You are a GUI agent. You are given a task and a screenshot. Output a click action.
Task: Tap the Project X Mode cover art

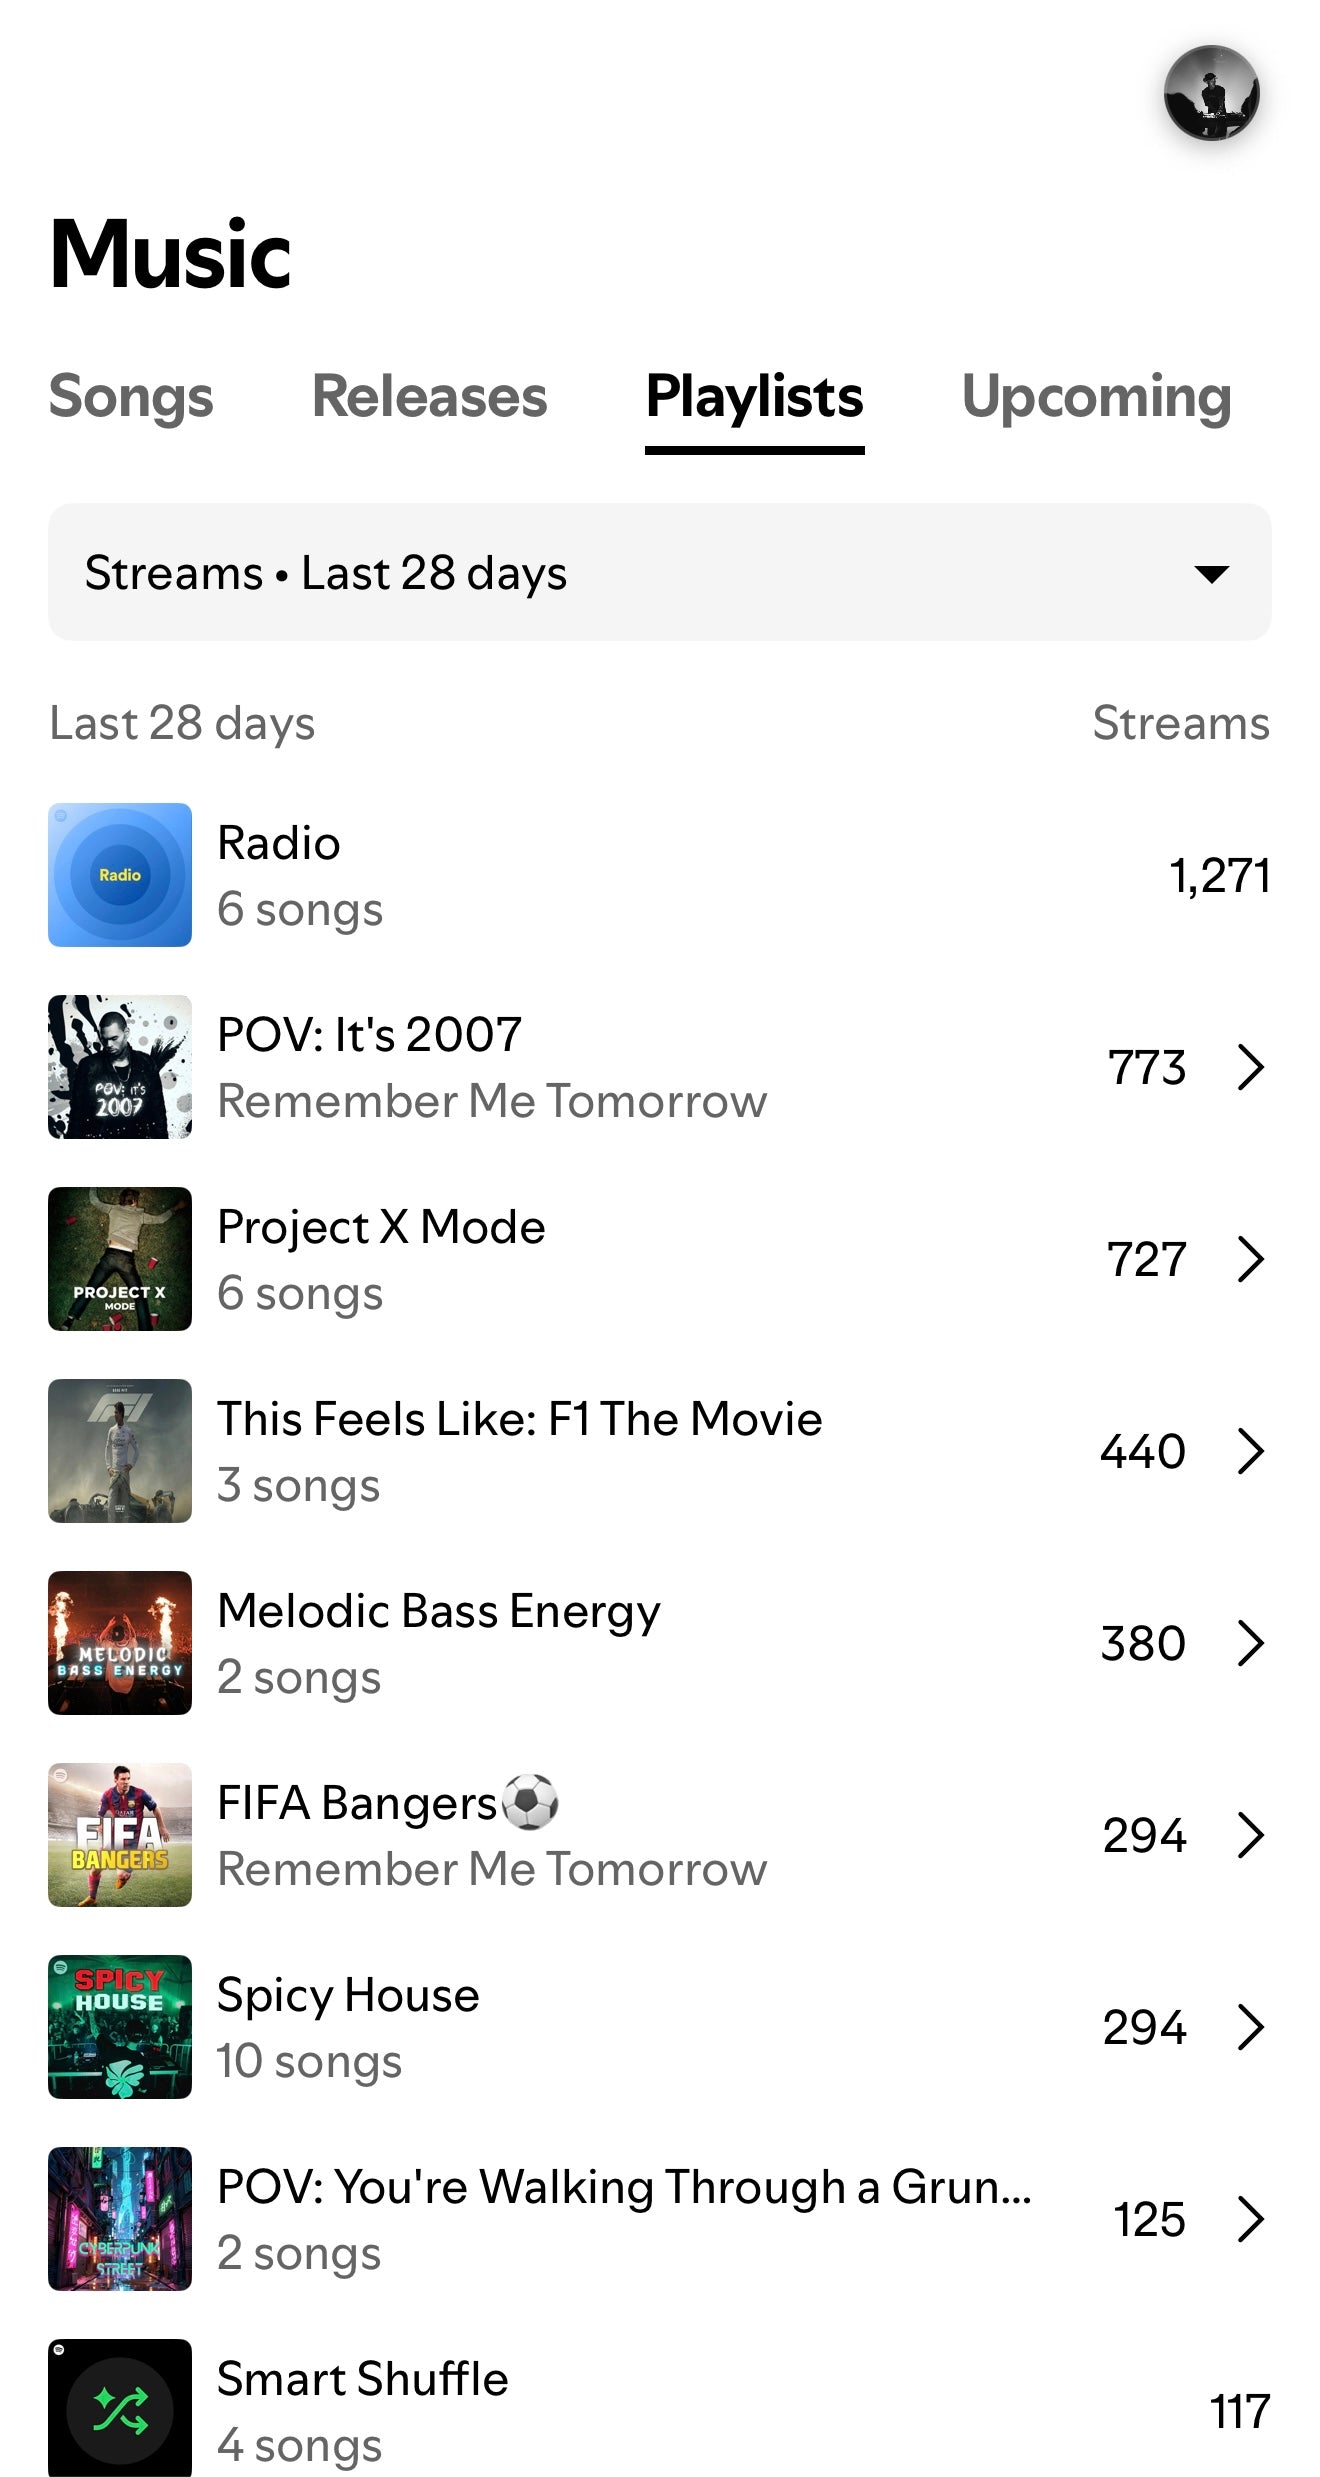click(120, 1259)
